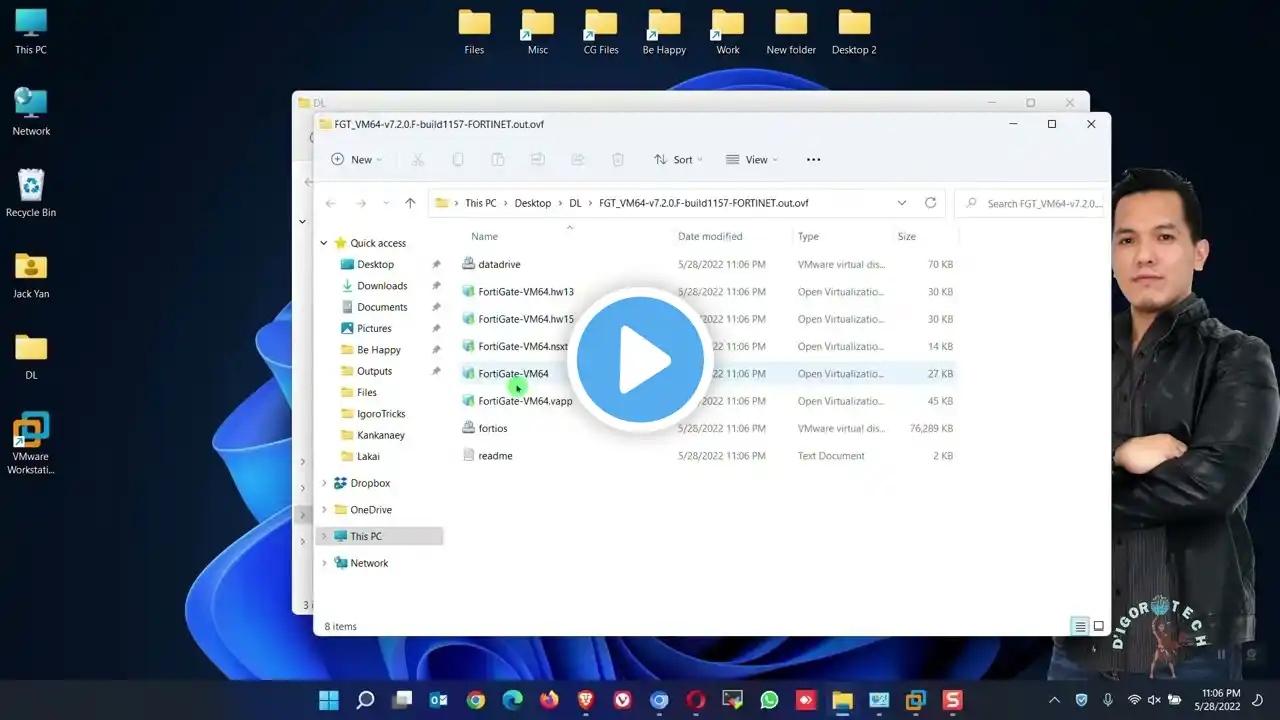Switch to large thumbnails view icon
The image size is (1280, 720).
point(1098,627)
